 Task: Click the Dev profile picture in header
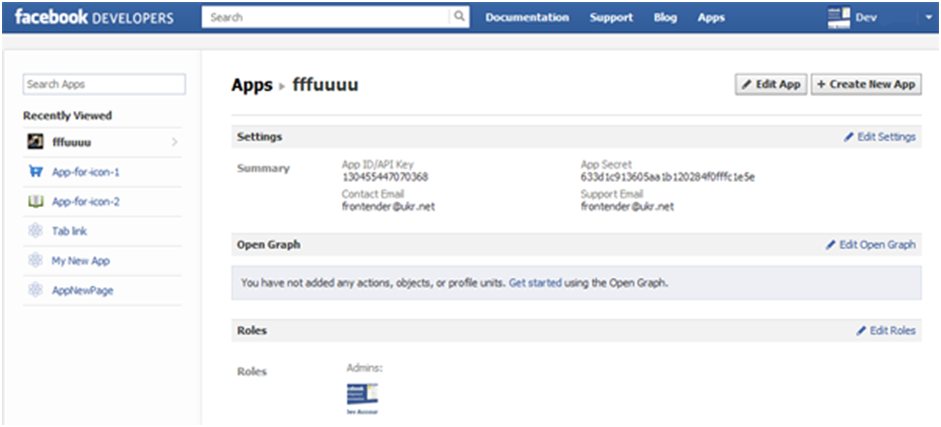click(839, 17)
